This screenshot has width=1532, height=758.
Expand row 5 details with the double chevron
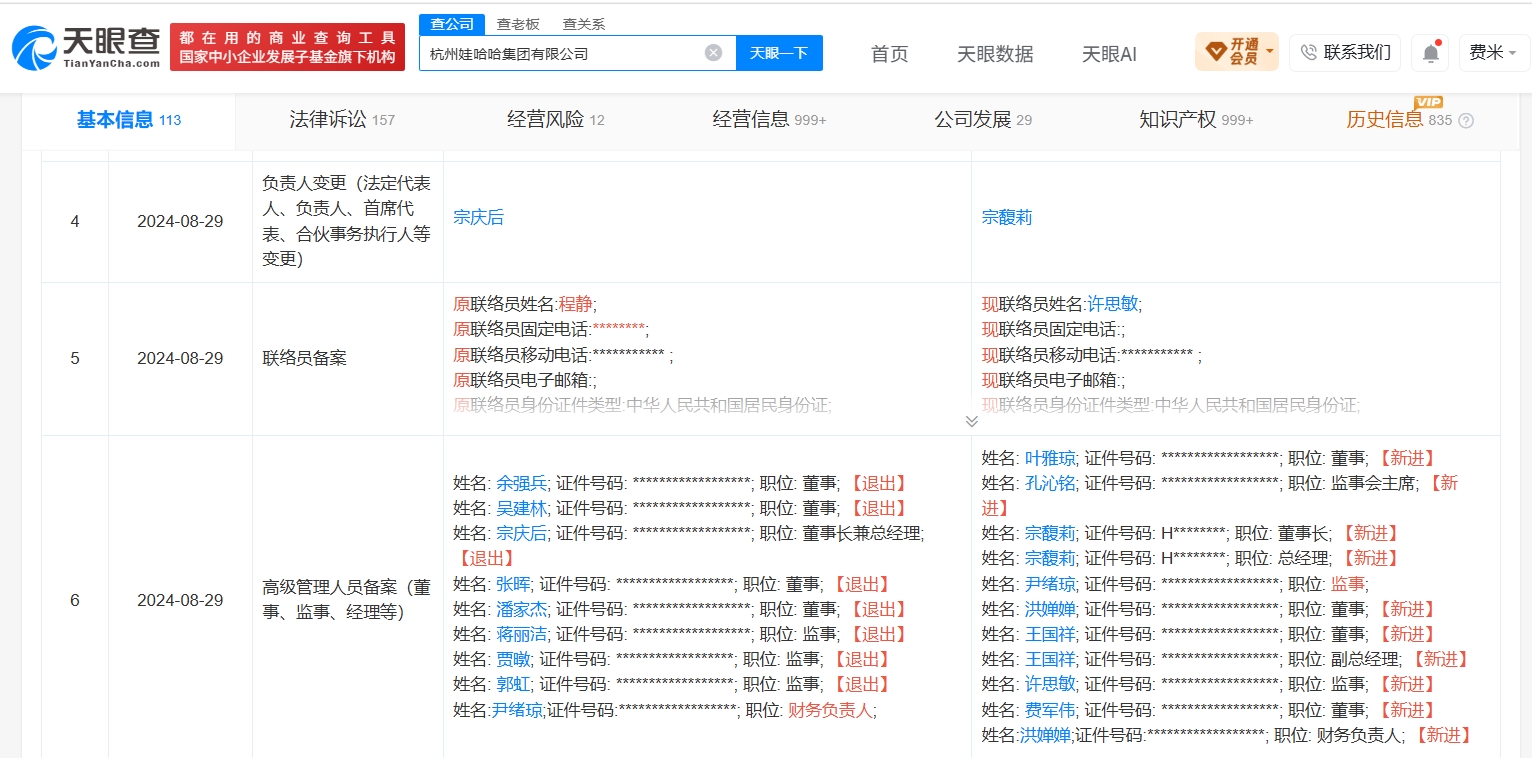point(971,421)
